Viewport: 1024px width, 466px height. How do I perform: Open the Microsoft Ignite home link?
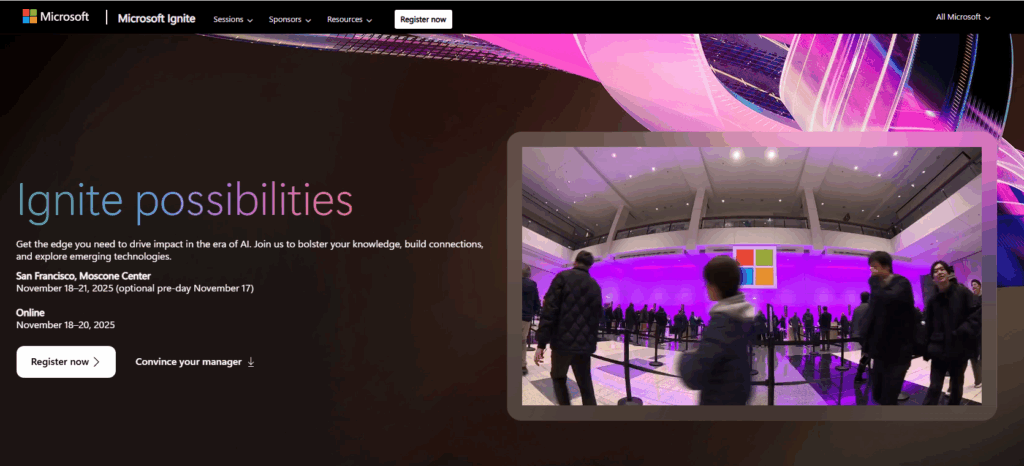156,18
